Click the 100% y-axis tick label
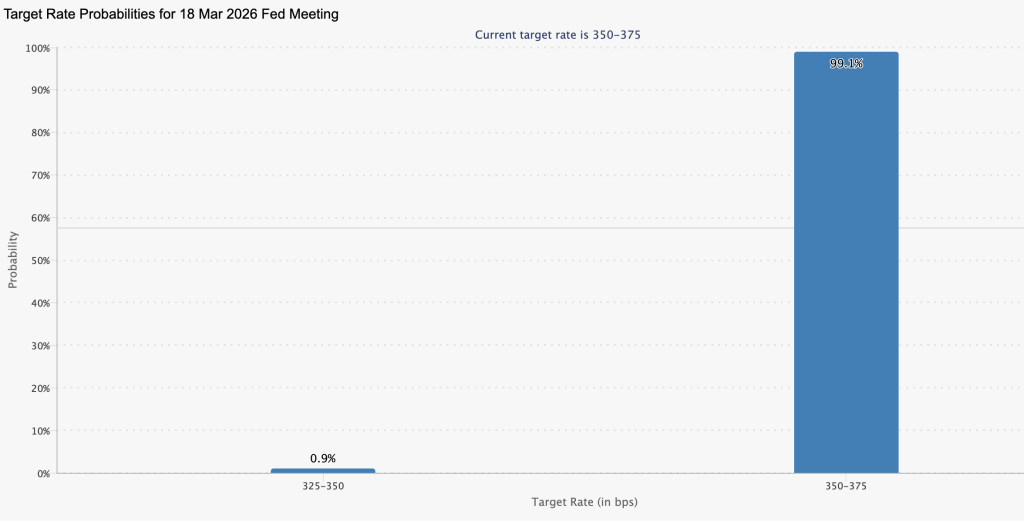This screenshot has width=1024, height=522. pyautogui.click(x=38, y=48)
